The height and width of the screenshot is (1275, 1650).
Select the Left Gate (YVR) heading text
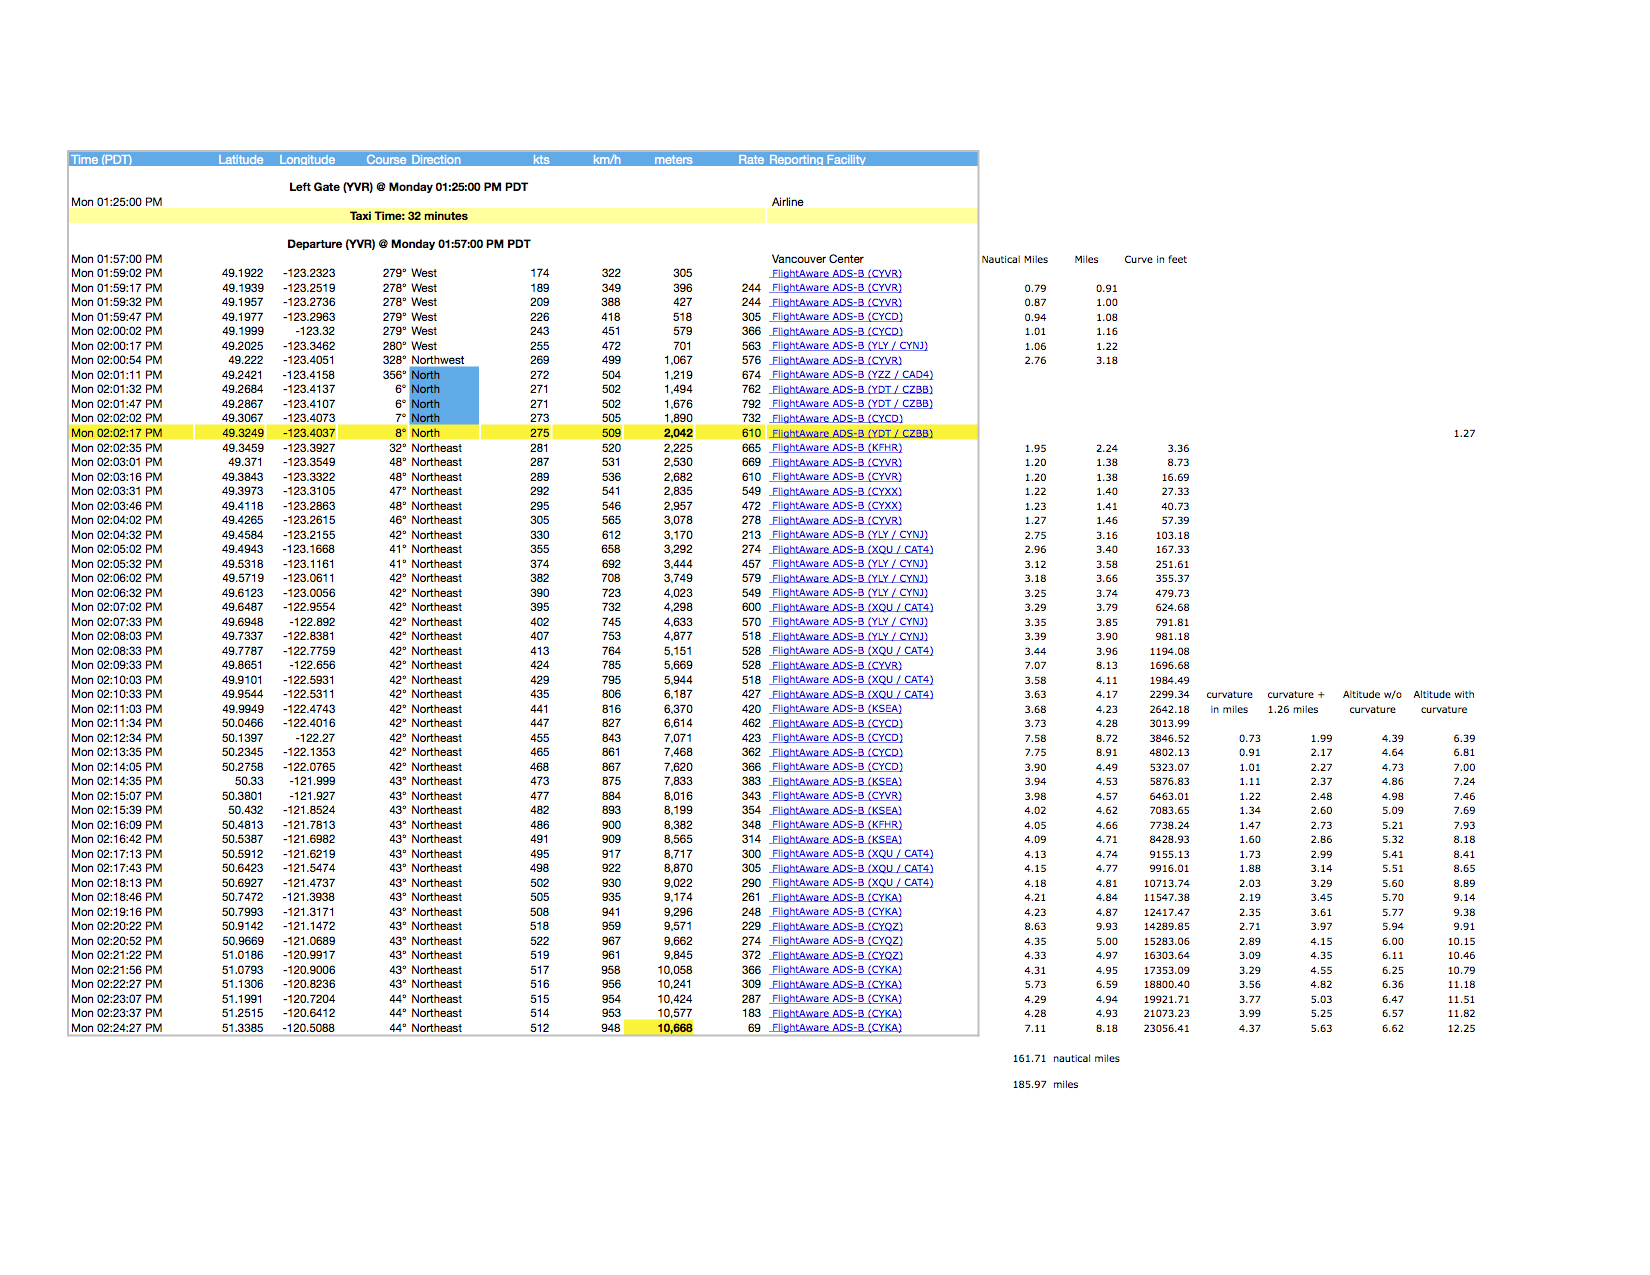[408, 187]
